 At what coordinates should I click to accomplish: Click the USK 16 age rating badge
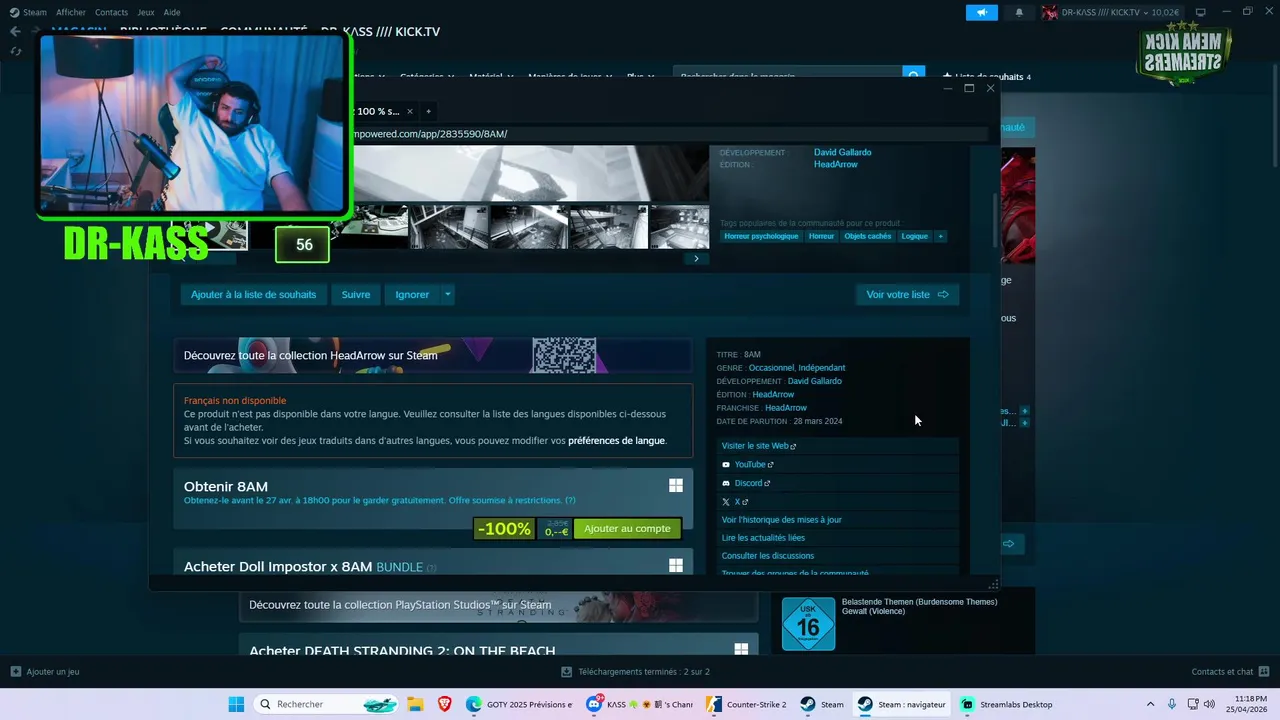click(x=808, y=624)
